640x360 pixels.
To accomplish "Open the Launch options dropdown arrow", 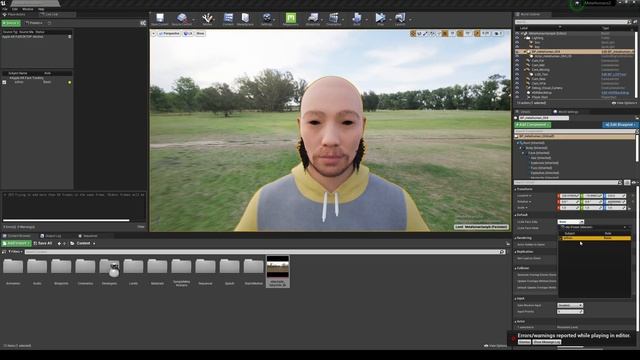I will click(410, 19).
